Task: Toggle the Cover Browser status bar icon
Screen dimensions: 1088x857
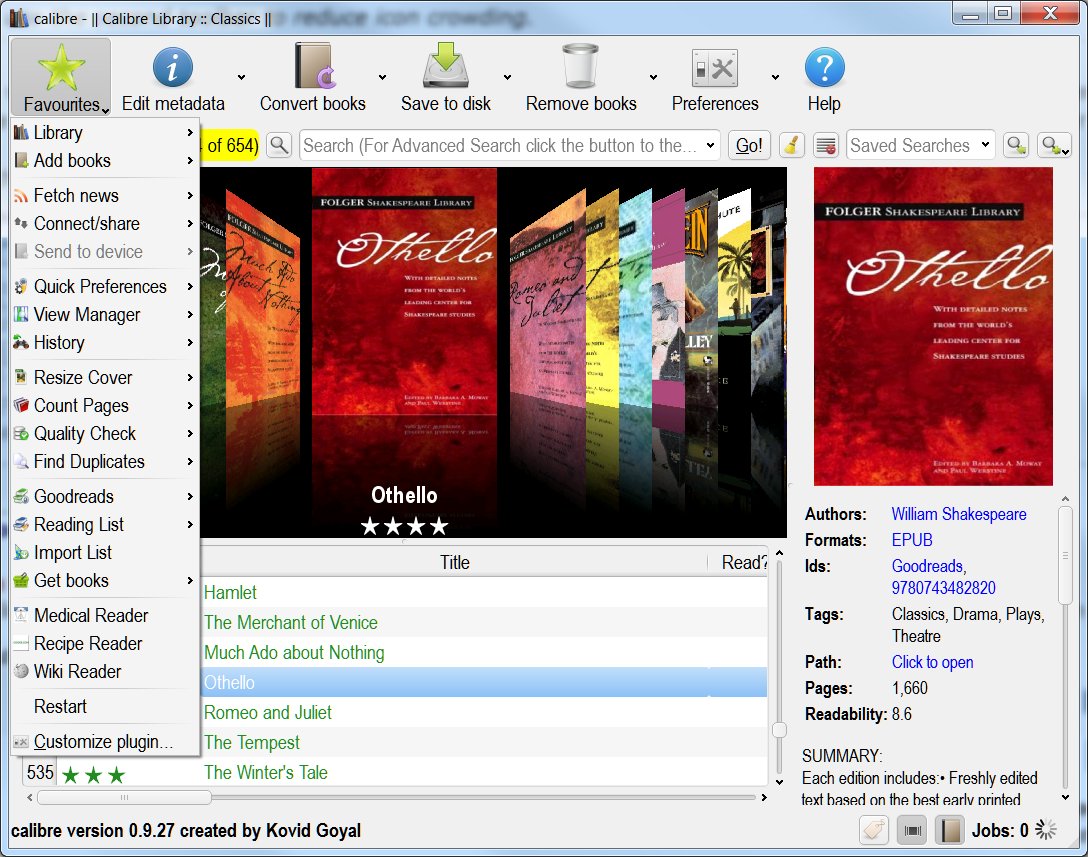Action: click(912, 829)
